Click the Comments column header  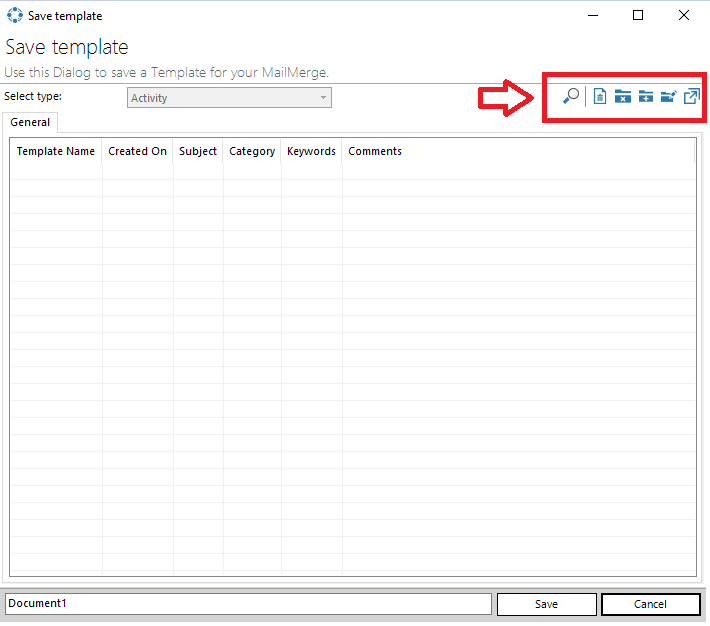[375, 152]
